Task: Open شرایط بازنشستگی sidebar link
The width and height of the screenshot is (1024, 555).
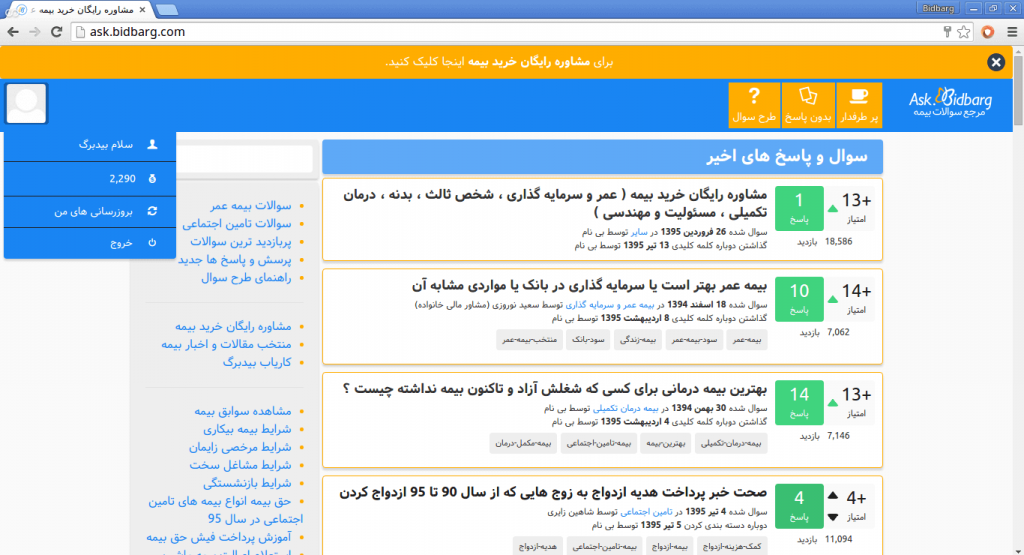Action: pyautogui.click(x=248, y=483)
